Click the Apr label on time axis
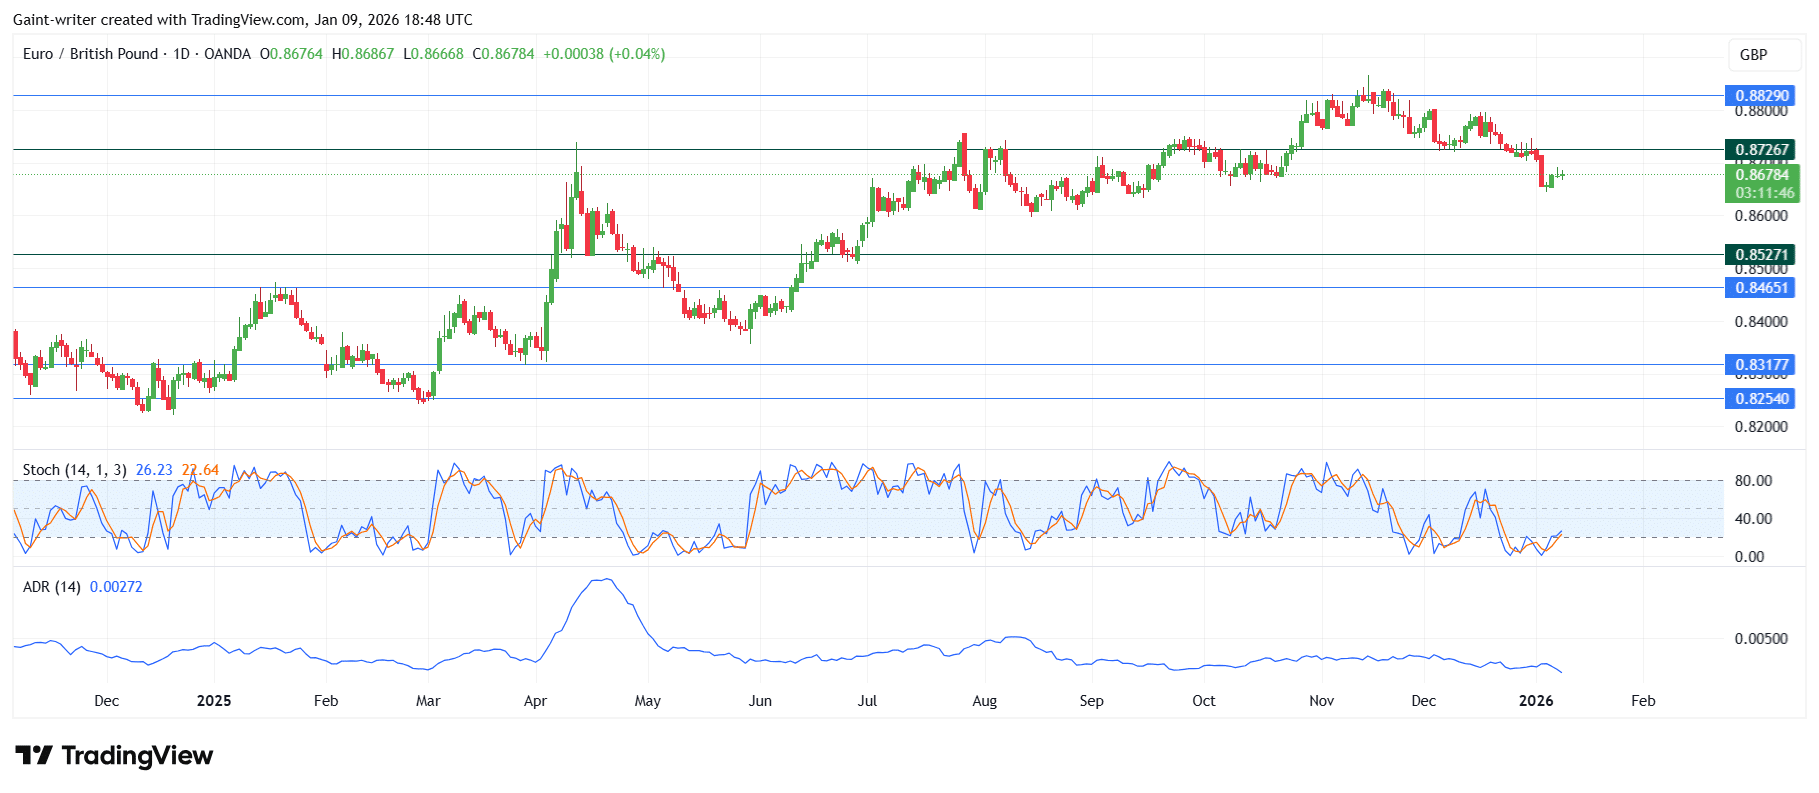The height and width of the screenshot is (793, 1819). [x=535, y=701]
